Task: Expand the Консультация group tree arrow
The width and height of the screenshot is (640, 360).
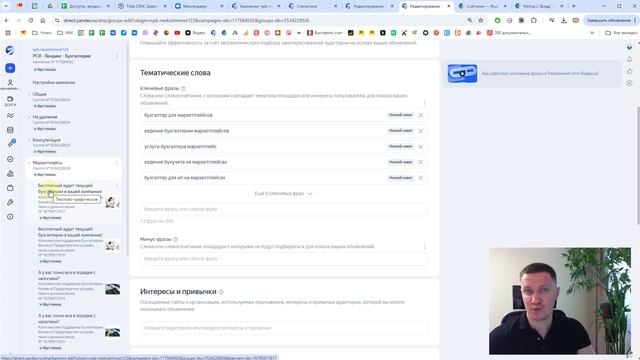Action: 29,140
